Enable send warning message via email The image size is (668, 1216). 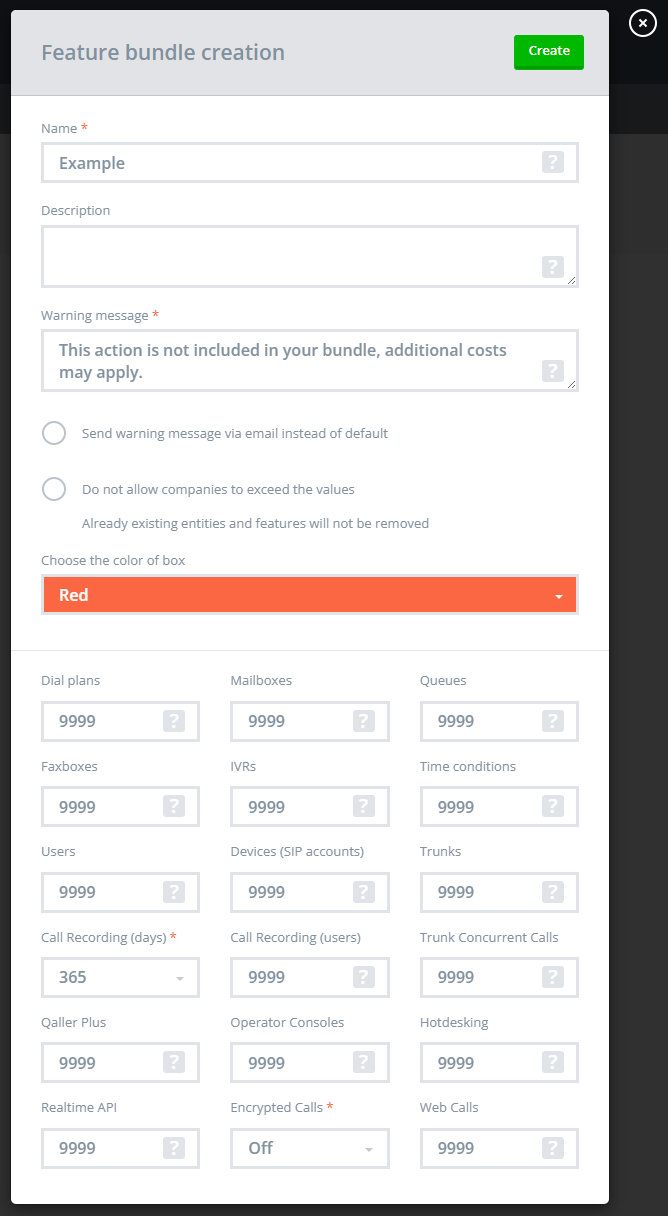pyautogui.click(x=54, y=433)
